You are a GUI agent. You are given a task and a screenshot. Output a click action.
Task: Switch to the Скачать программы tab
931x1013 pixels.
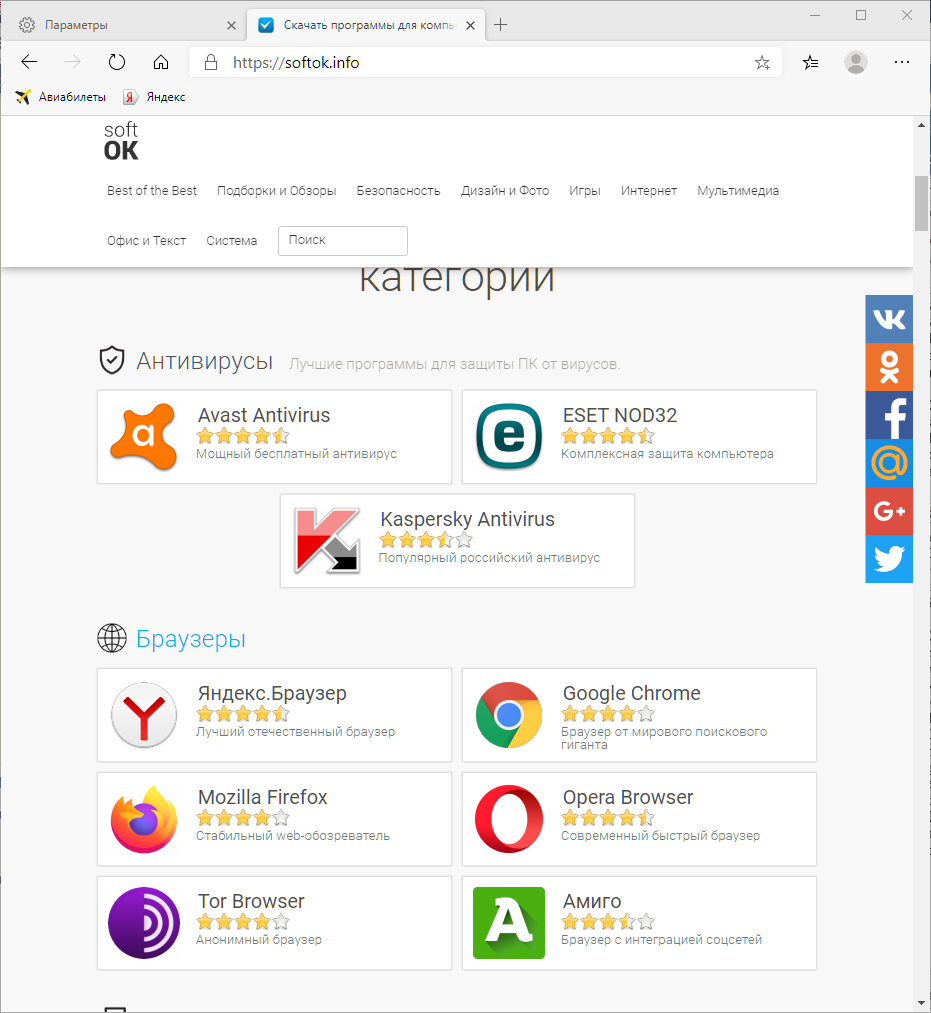pos(366,25)
